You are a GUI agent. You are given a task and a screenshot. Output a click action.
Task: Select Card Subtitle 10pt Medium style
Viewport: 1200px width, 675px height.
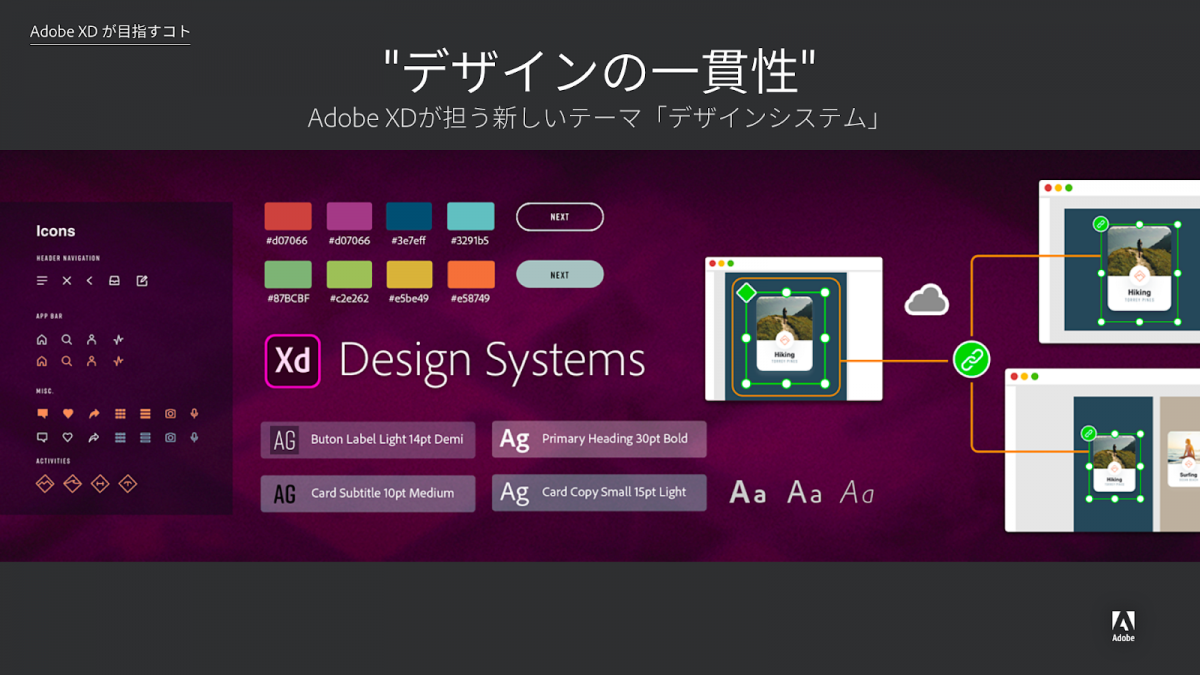coord(368,493)
